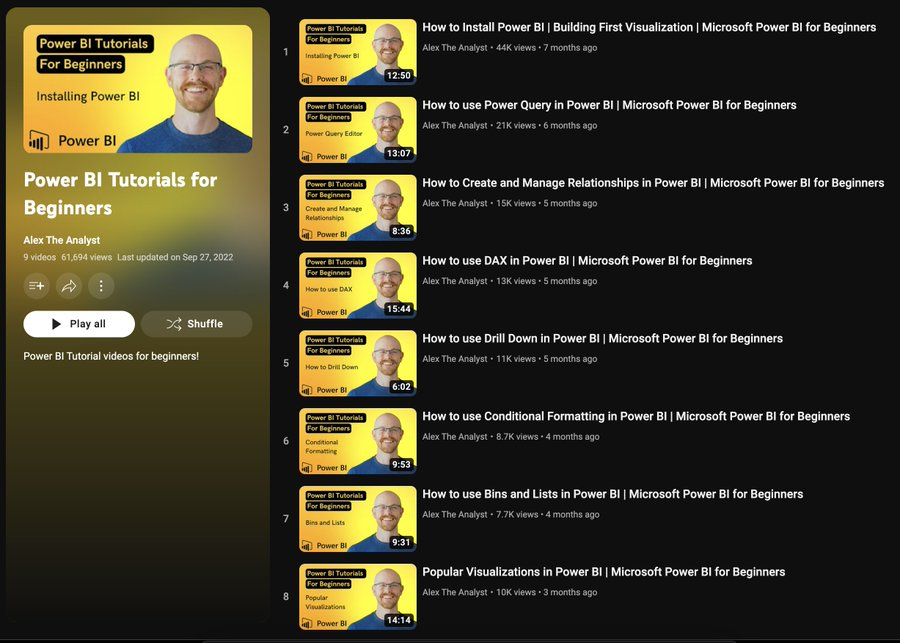Open video thumbnail with 13:07 duration
This screenshot has width=900, height=643.
[x=358, y=130]
